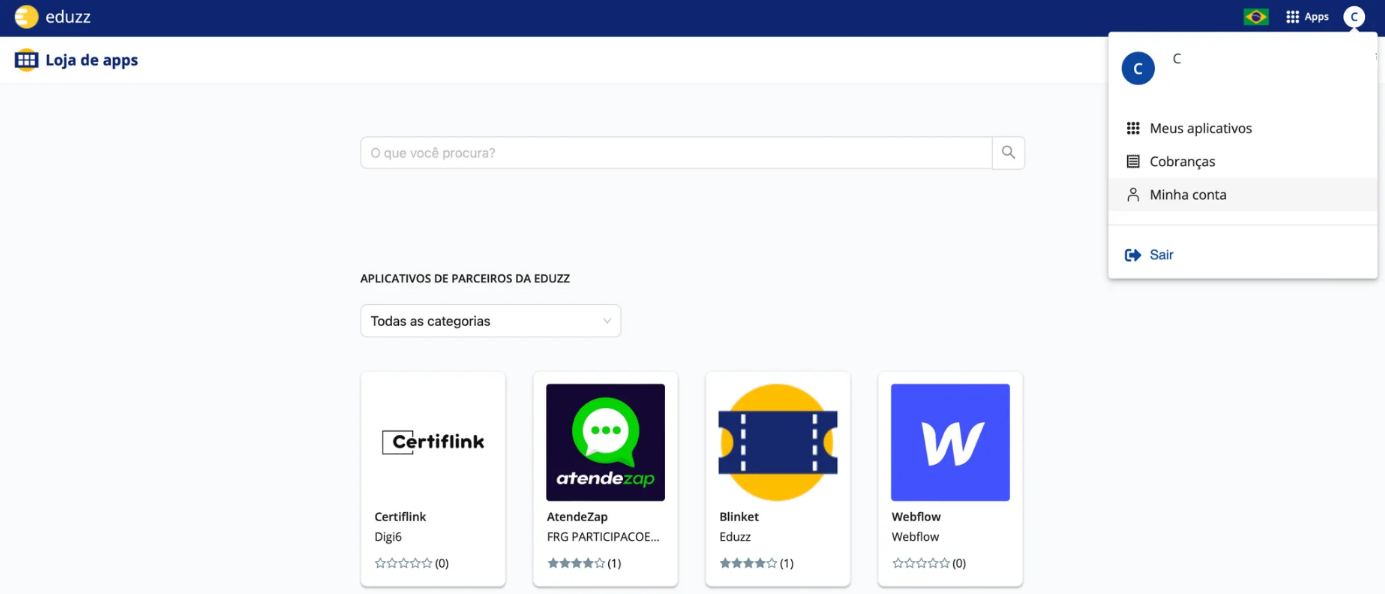Click the Loja de apps title link
The image size is (1385, 594).
point(92,60)
